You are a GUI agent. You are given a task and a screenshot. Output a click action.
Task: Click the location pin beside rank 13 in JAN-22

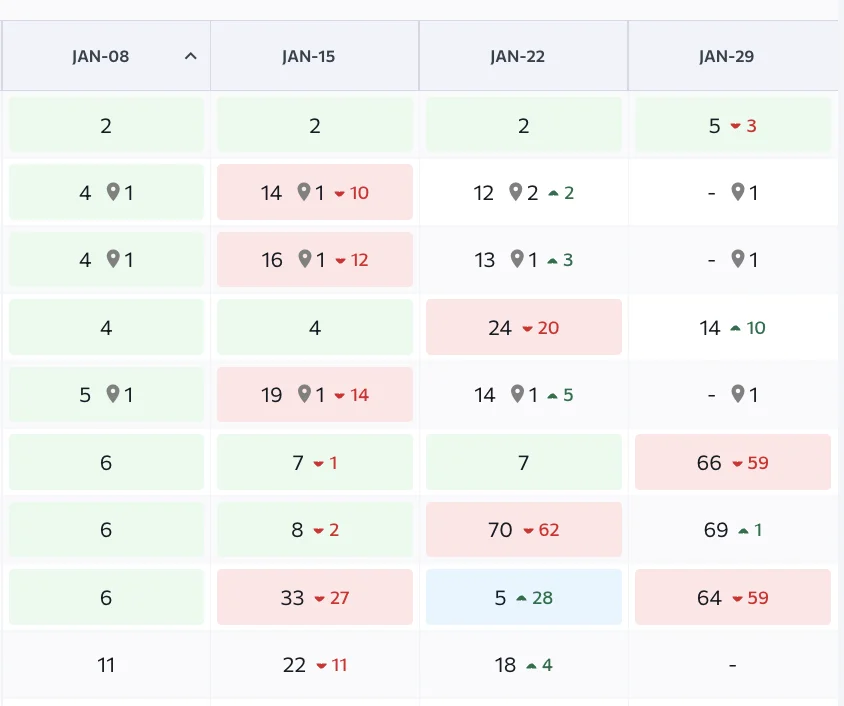(516, 259)
